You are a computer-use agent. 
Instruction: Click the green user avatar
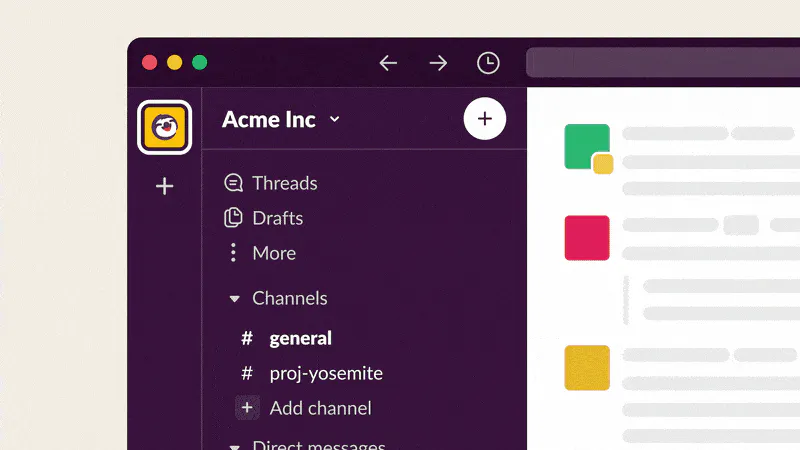click(587, 146)
